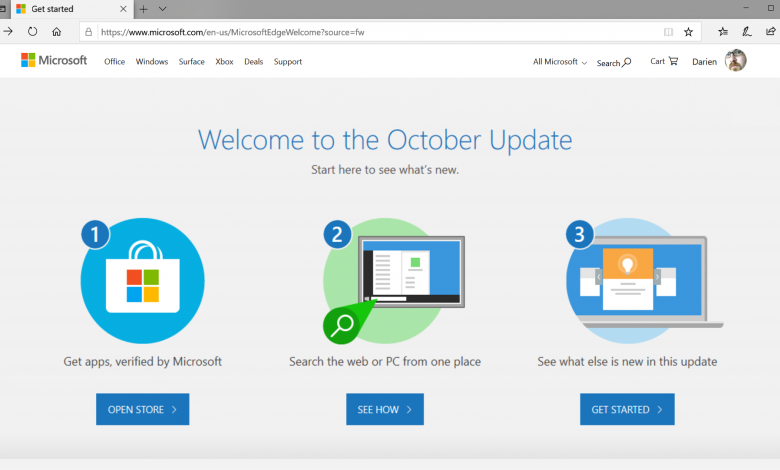Image resolution: width=780 pixels, height=470 pixels.
Task: Click the Add notes pen icon
Action: click(747, 32)
